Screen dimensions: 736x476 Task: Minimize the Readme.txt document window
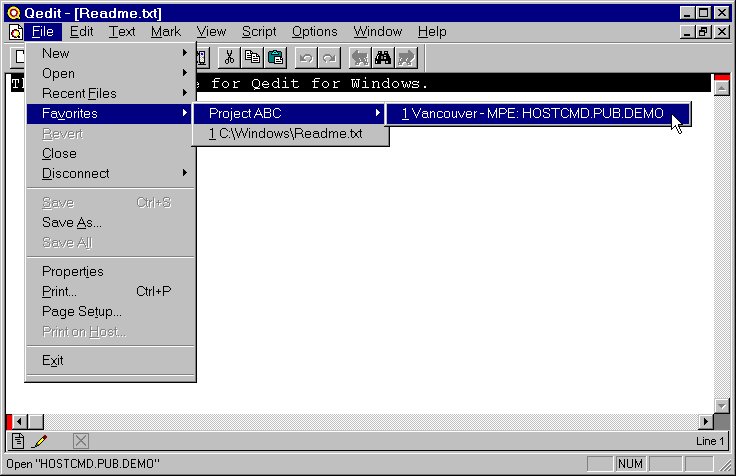click(688, 32)
